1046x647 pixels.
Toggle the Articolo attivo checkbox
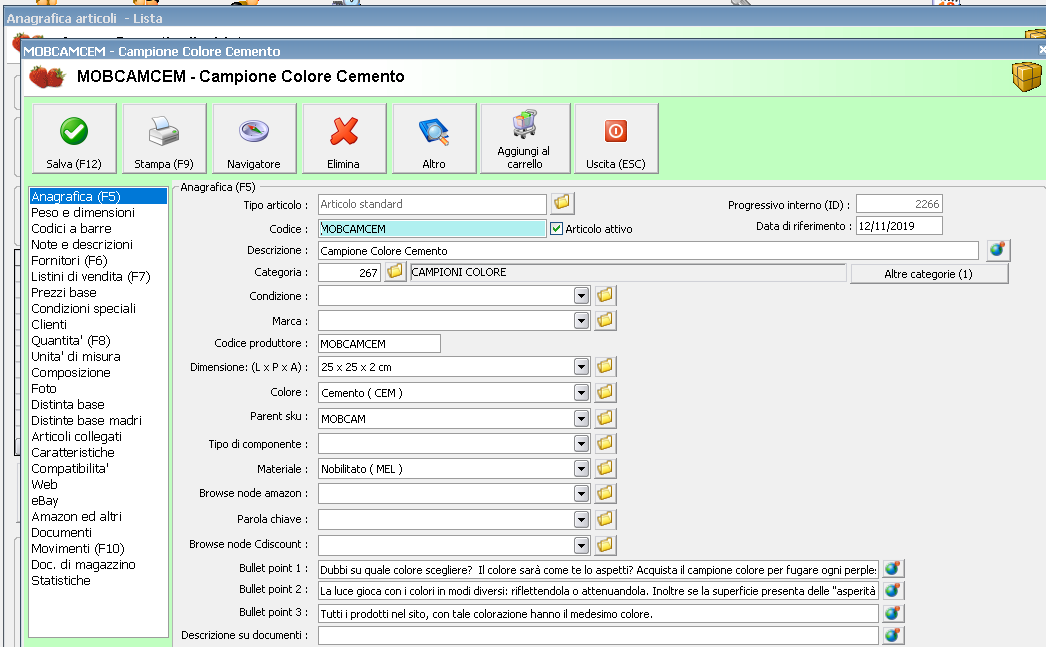click(557, 229)
